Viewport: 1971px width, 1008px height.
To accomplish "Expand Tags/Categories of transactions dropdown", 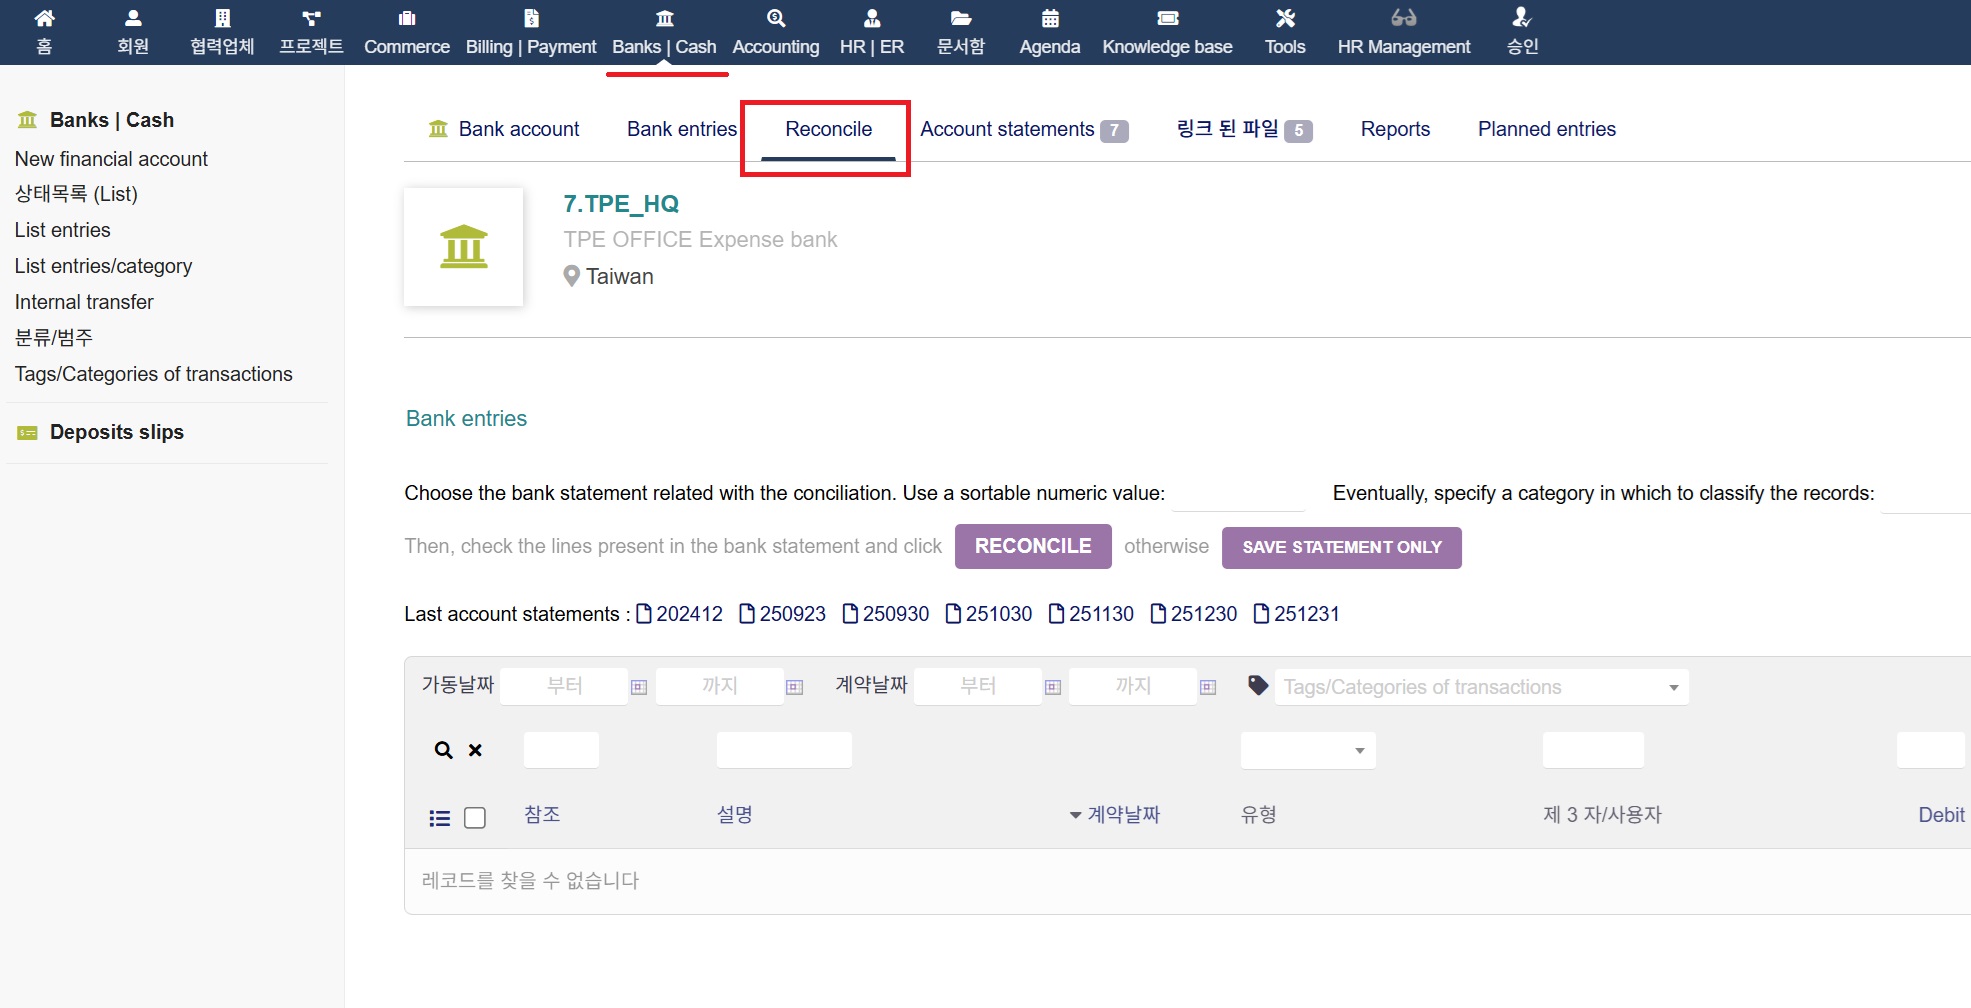I will 1673,687.
